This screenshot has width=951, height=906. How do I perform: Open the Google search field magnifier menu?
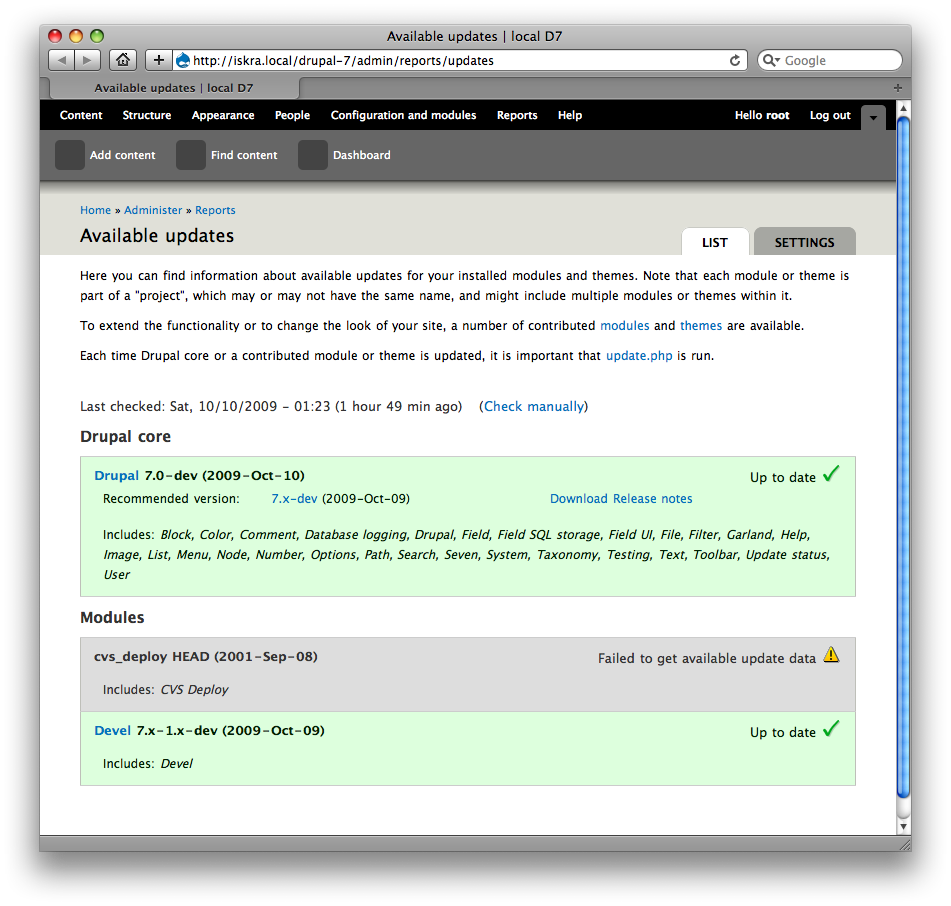770,60
